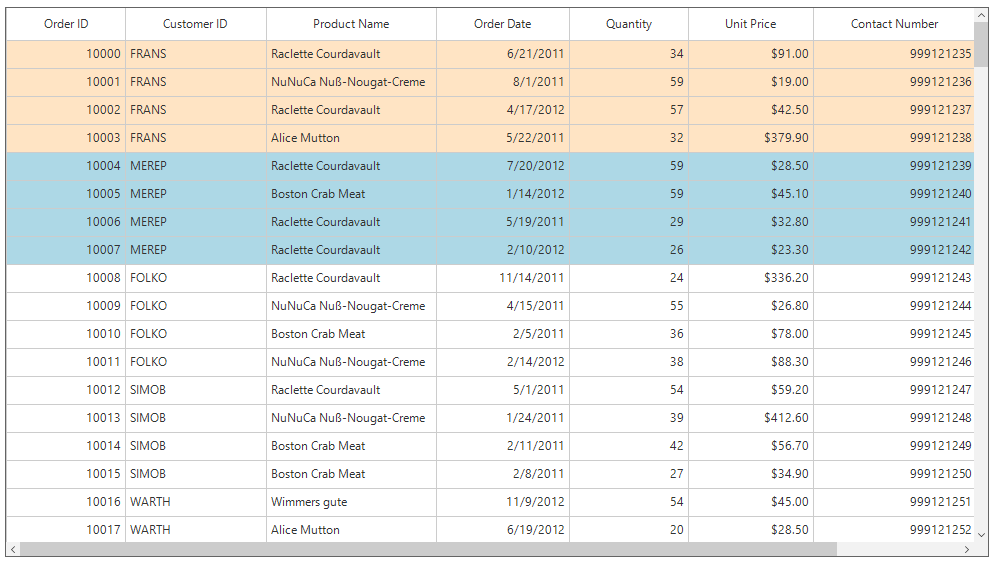The width and height of the screenshot is (993, 562).
Task: Click contact number 999121249
Action: coord(894,446)
